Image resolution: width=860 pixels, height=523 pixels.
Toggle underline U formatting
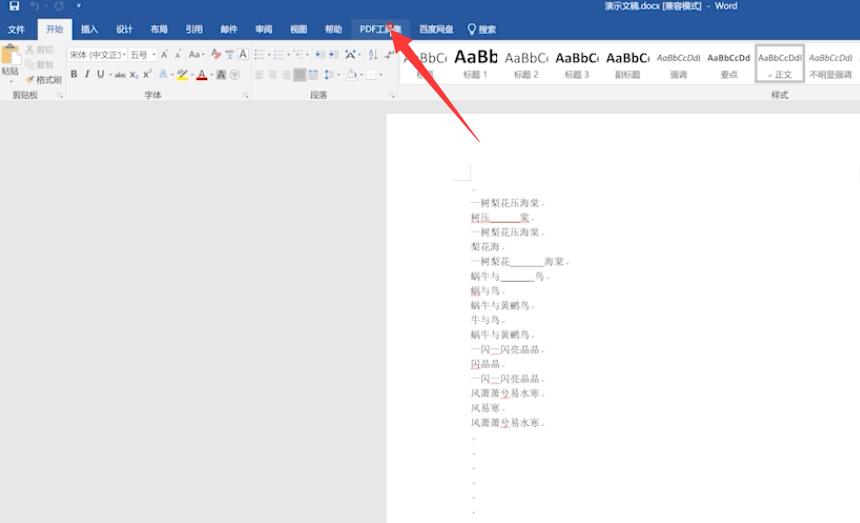(100, 74)
